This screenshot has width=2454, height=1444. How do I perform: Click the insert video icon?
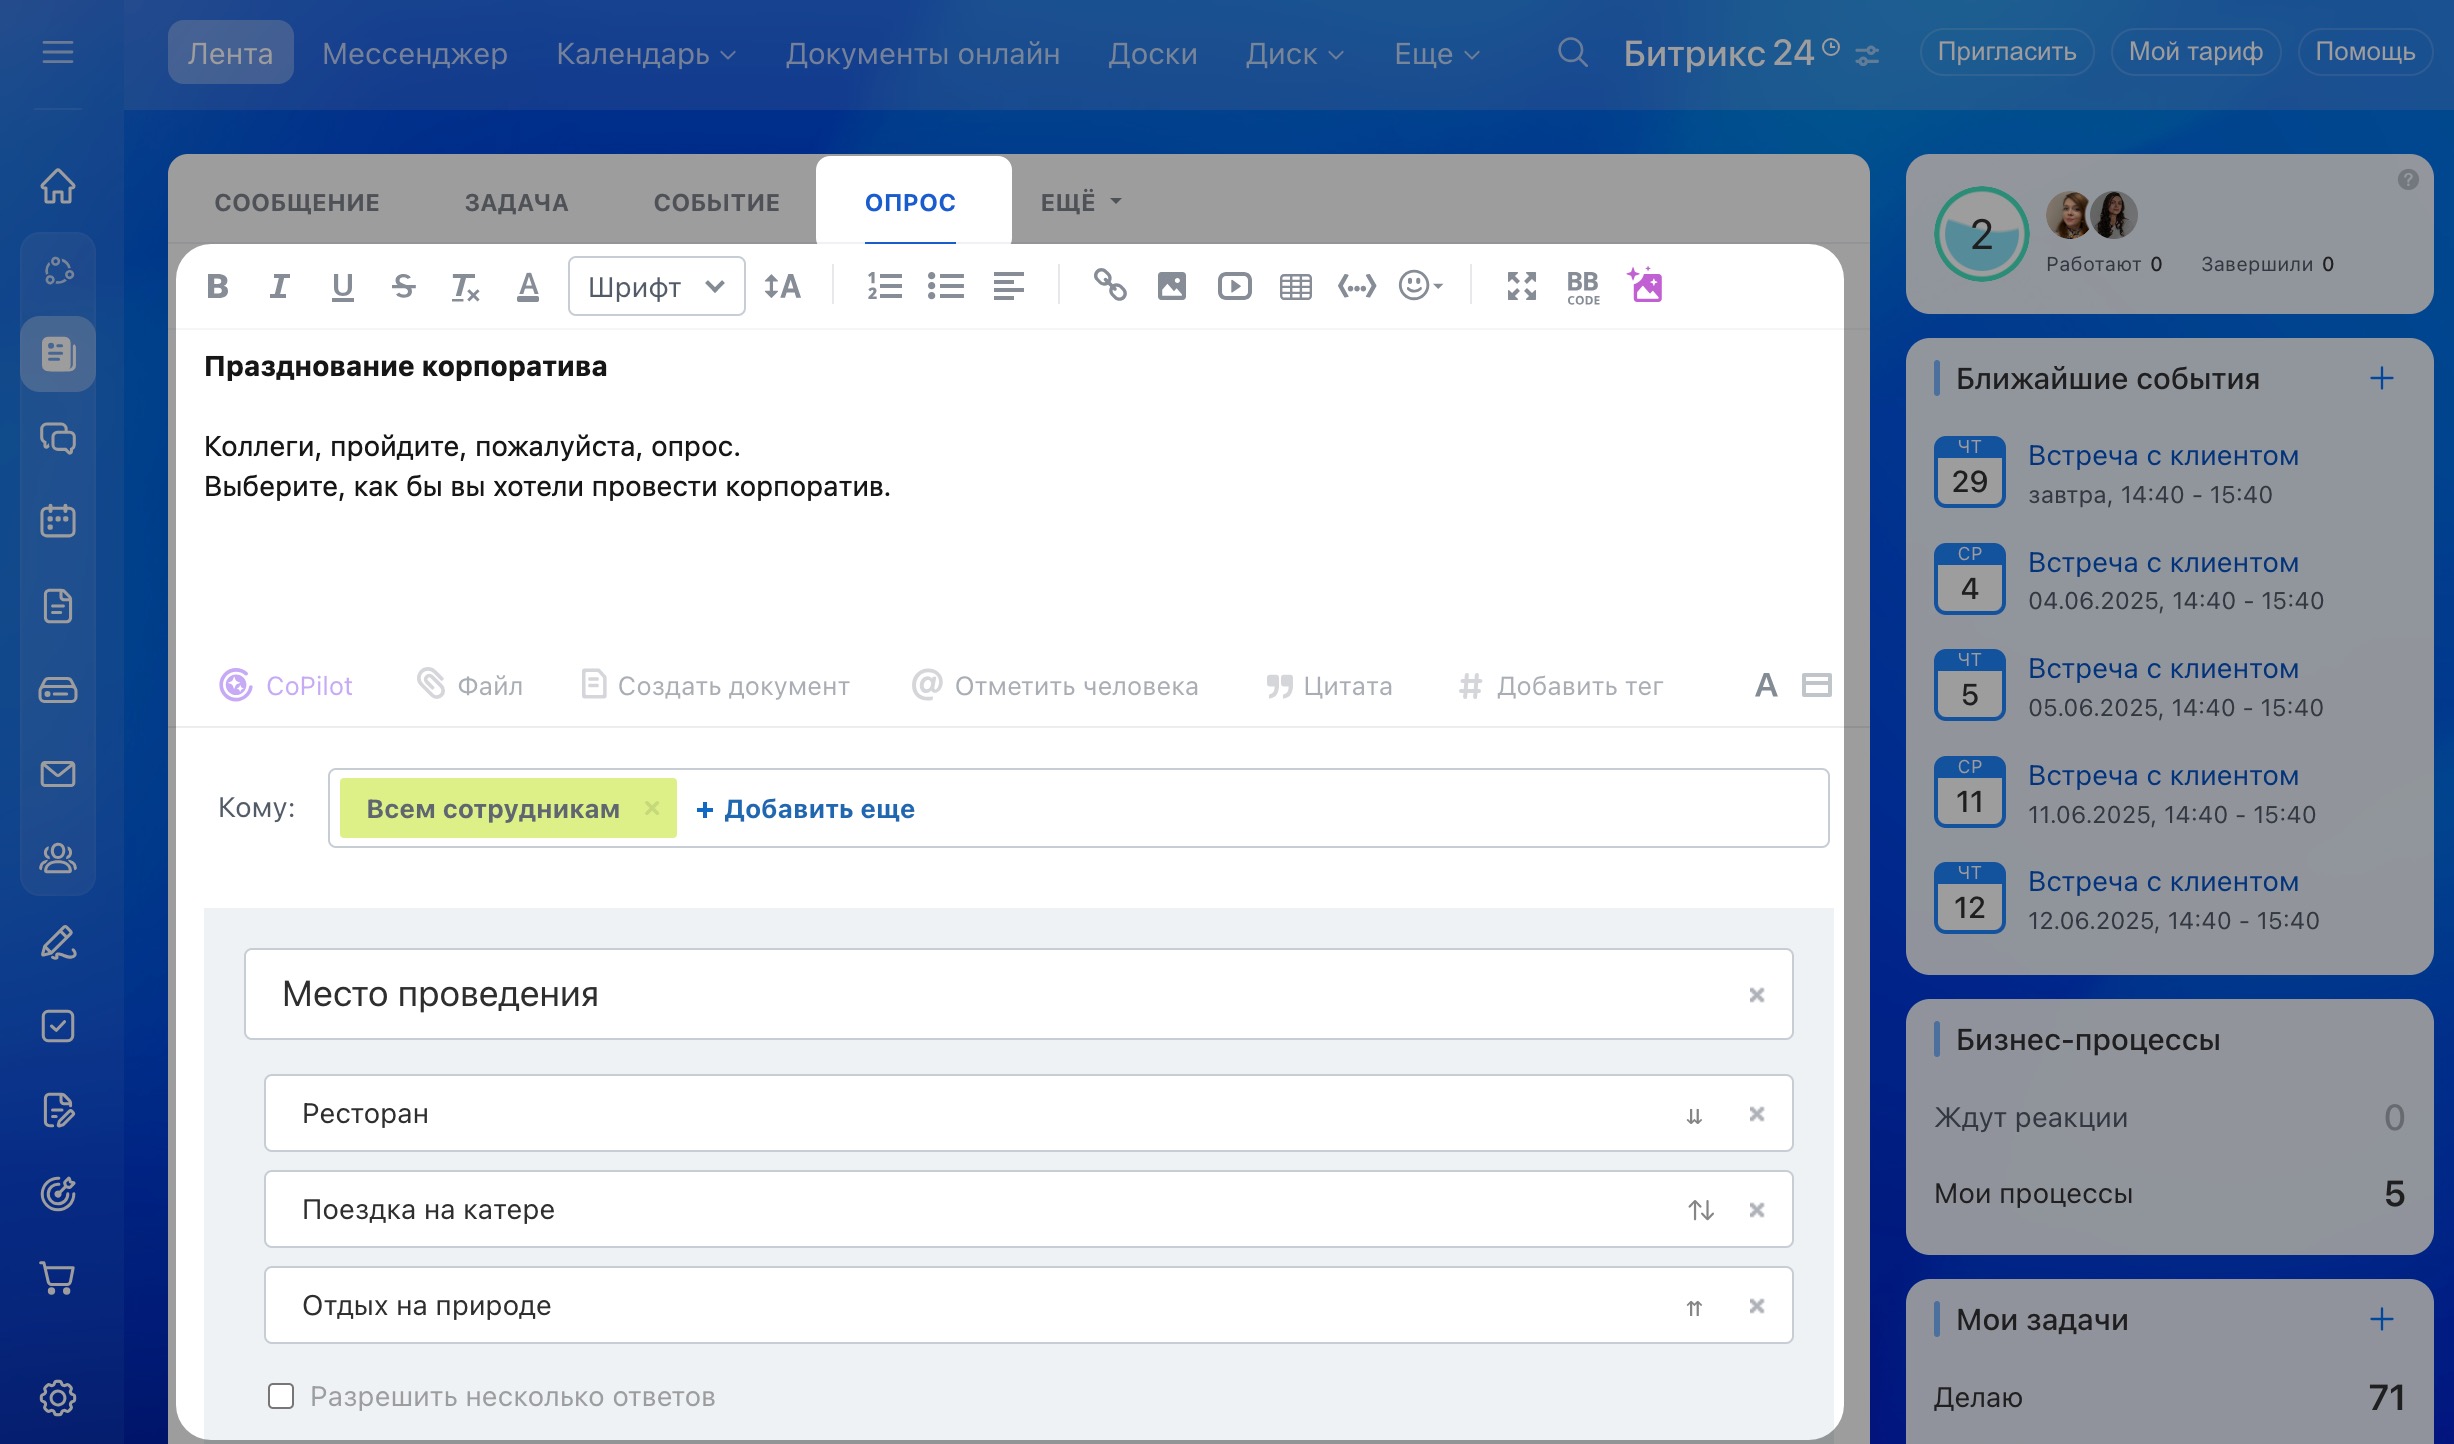[x=1234, y=287]
